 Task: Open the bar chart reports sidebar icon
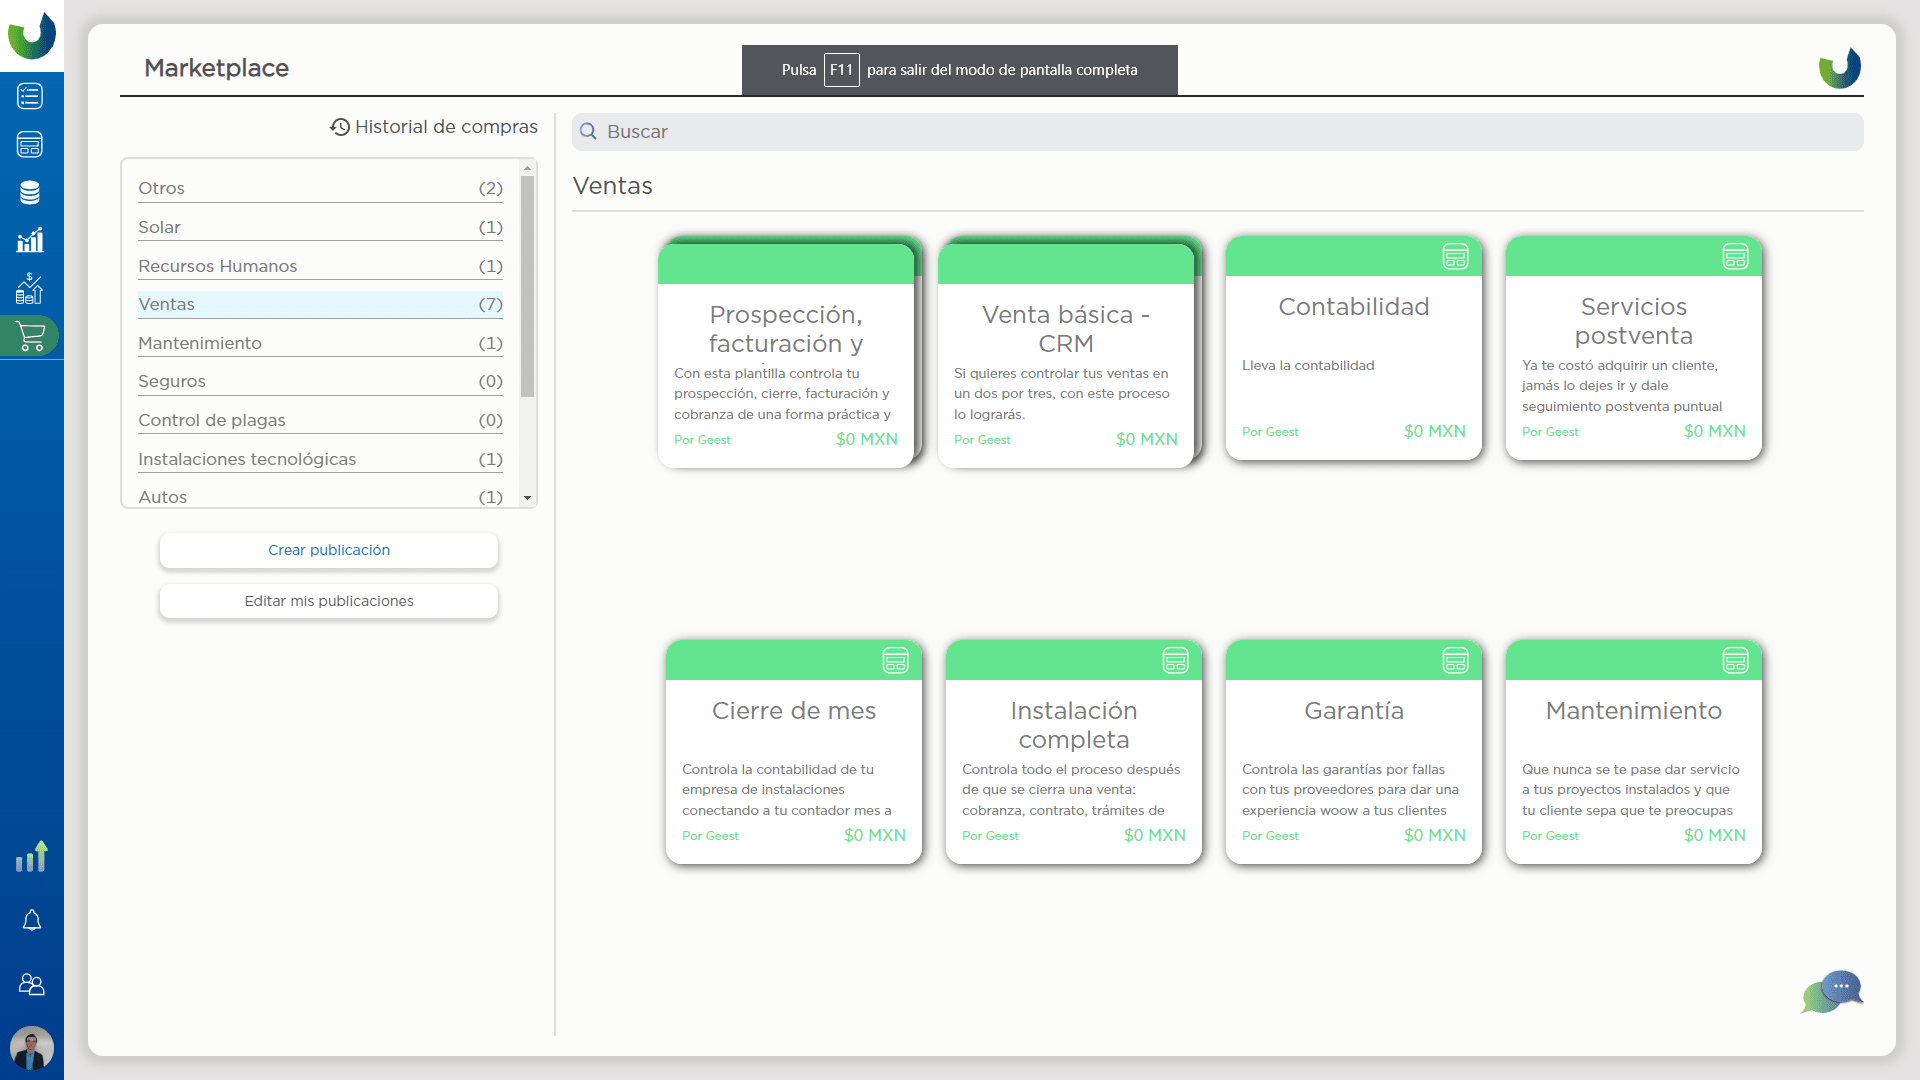(x=30, y=240)
